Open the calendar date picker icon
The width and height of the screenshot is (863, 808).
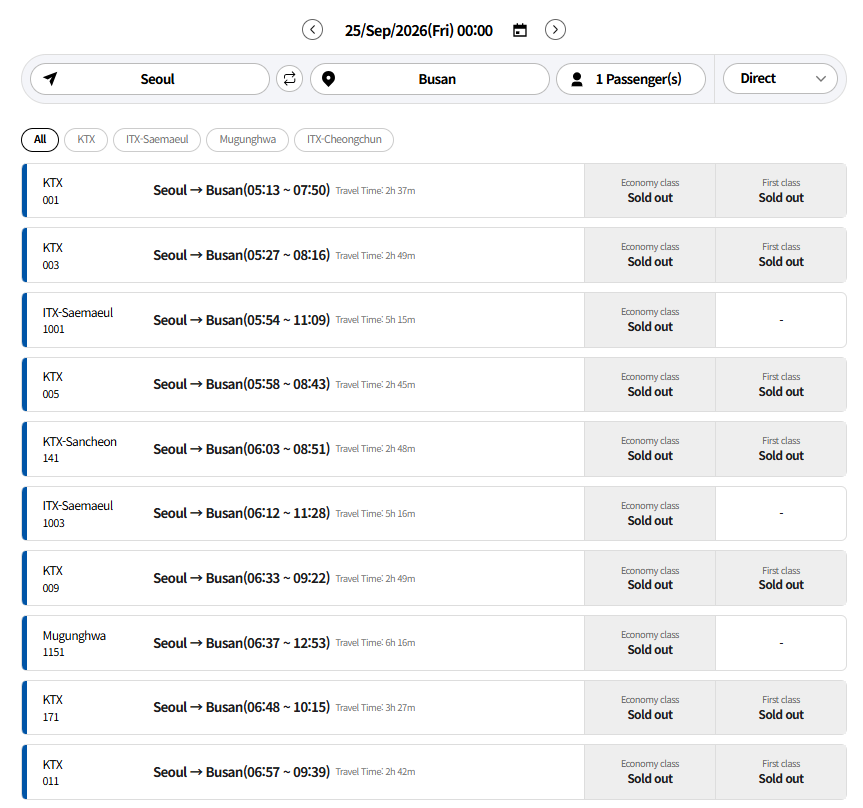click(x=520, y=30)
